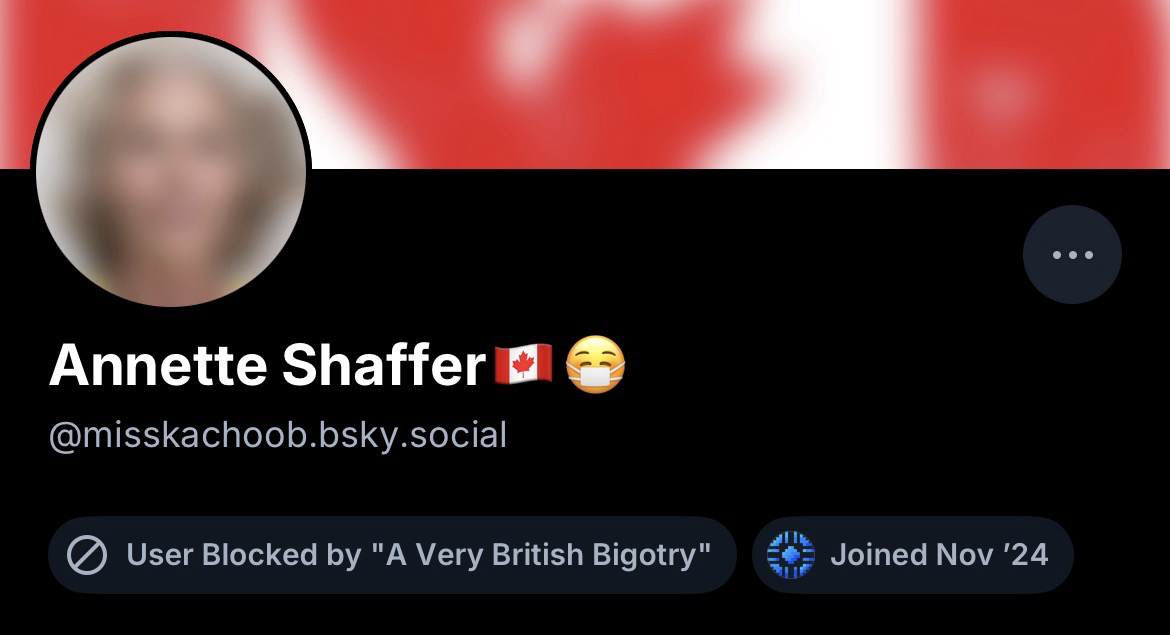Select the @misskachoob.bsky.social handle
The width and height of the screenshot is (1170, 635).
click(278, 435)
